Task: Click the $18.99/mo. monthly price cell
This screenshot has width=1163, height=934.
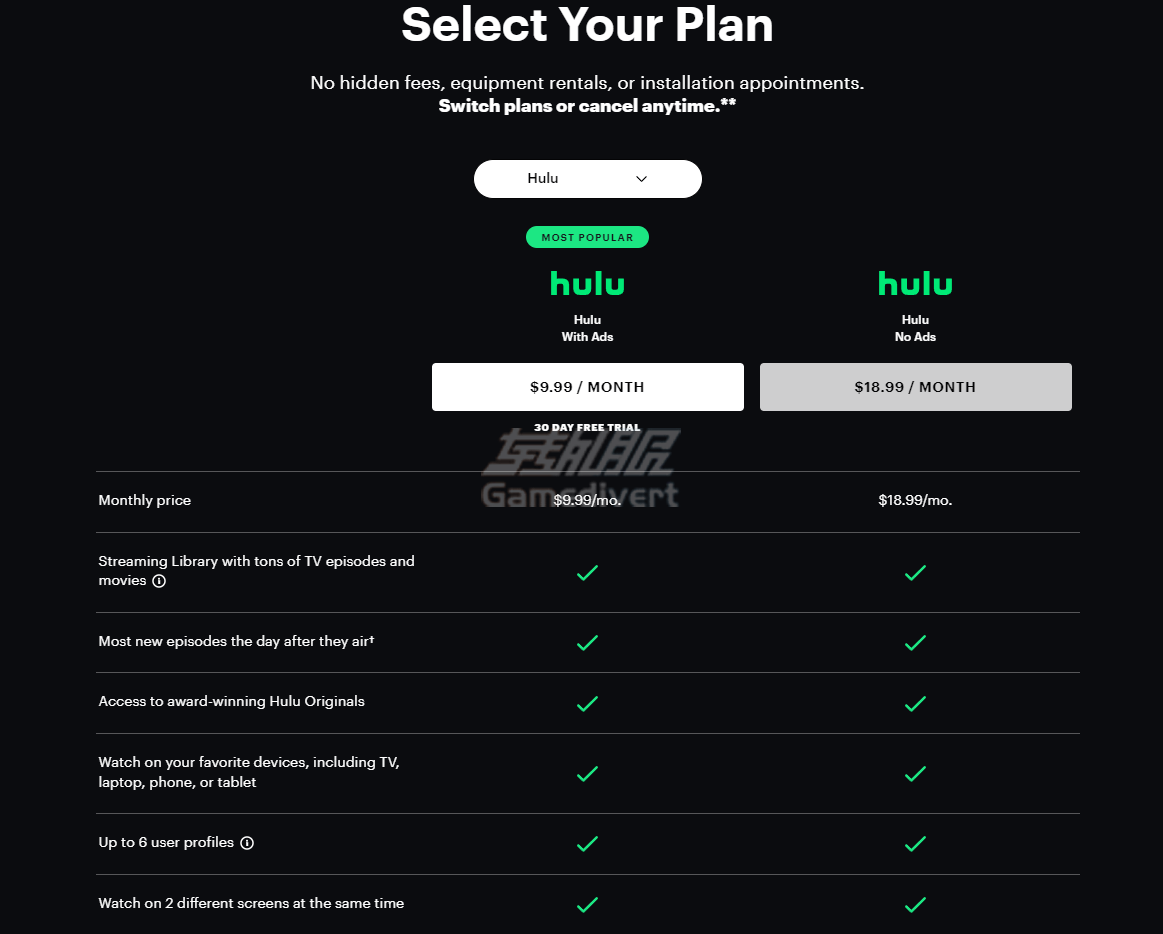Action: click(915, 500)
